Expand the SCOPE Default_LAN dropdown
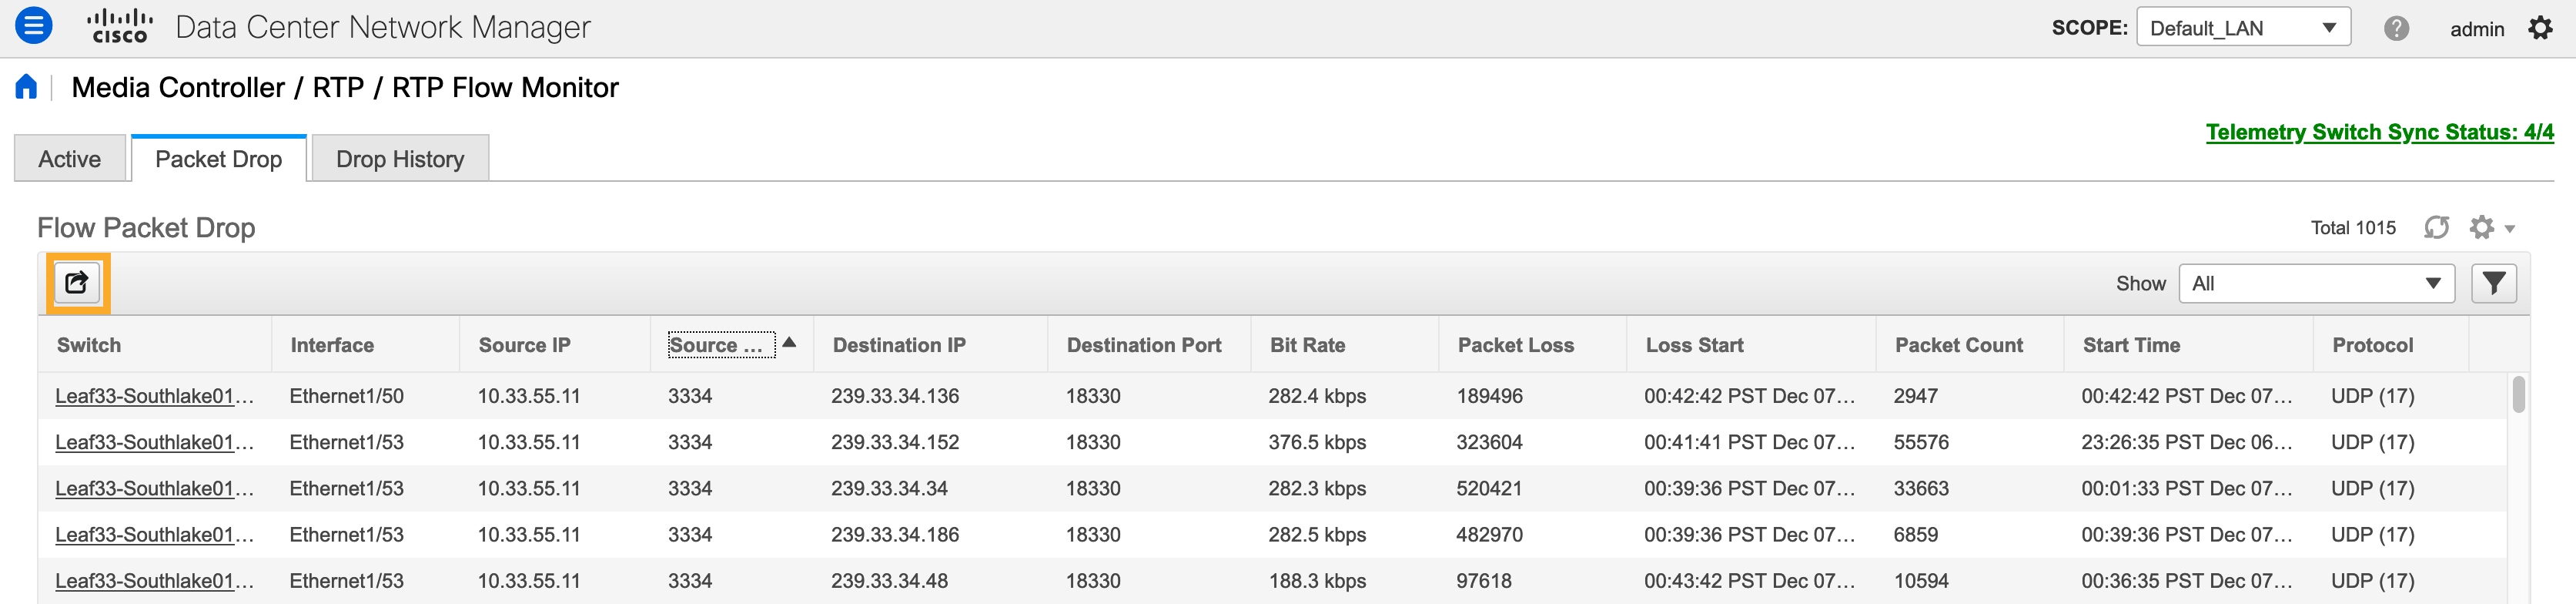The height and width of the screenshot is (604, 2576). [x=2242, y=28]
